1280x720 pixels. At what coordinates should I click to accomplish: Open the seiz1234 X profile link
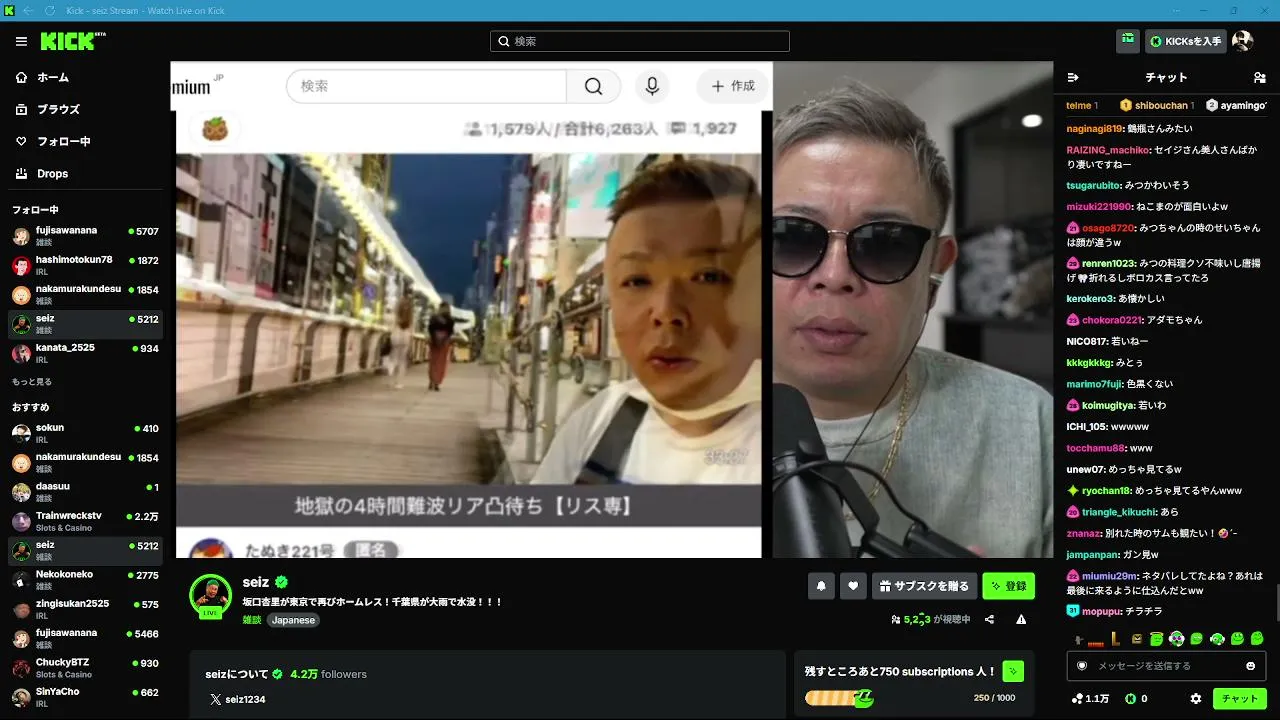click(x=237, y=699)
